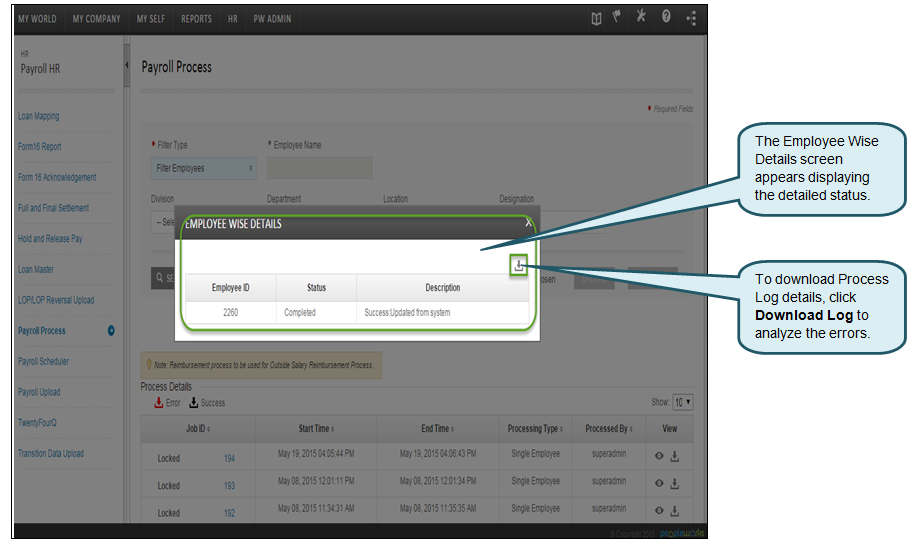Open the tools wrench icon
Image resolution: width=912 pixels, height=545 pixels.
click(x=641, y=18)
